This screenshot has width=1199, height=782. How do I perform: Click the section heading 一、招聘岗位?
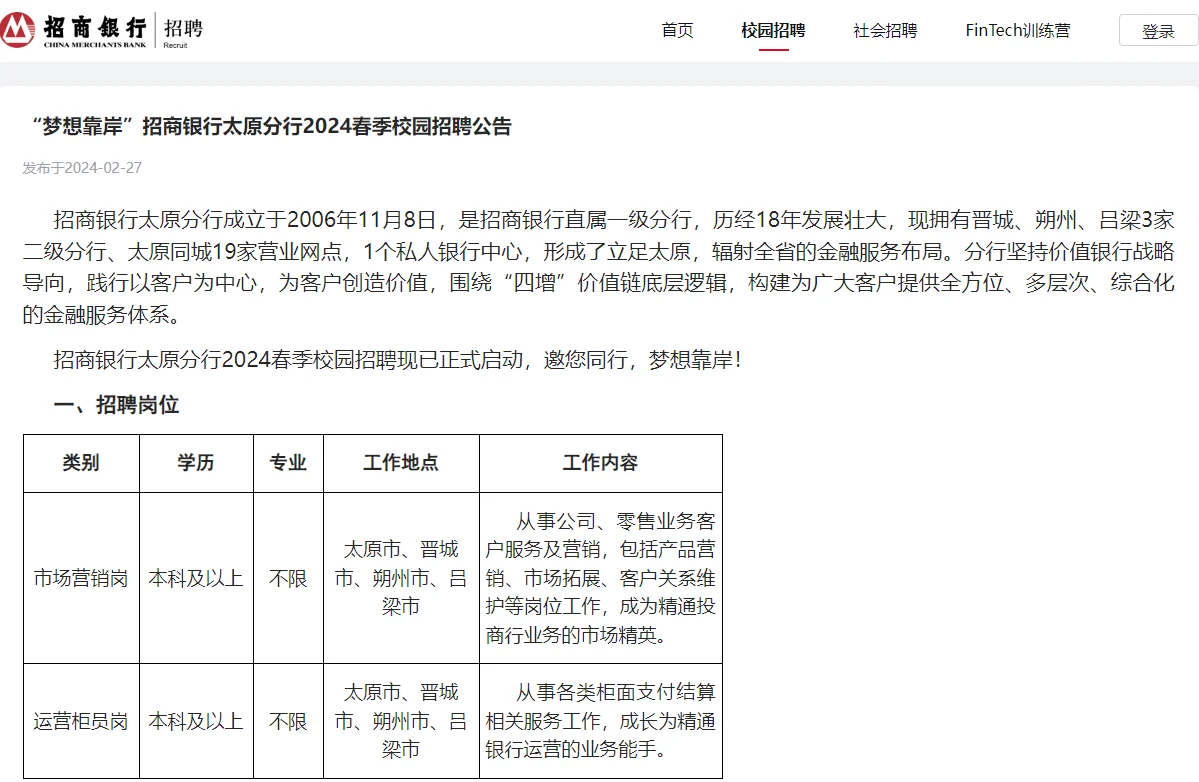pos(116,404)
